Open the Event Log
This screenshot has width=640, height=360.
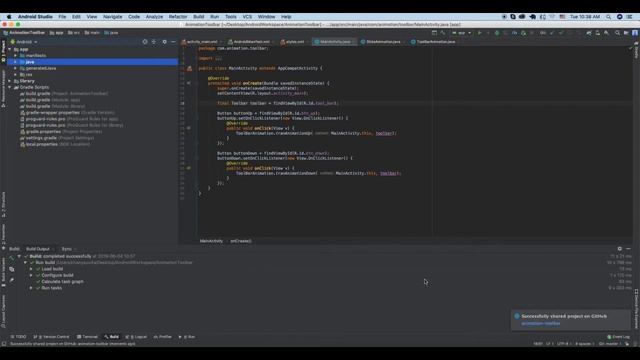[x=618, y=337]
